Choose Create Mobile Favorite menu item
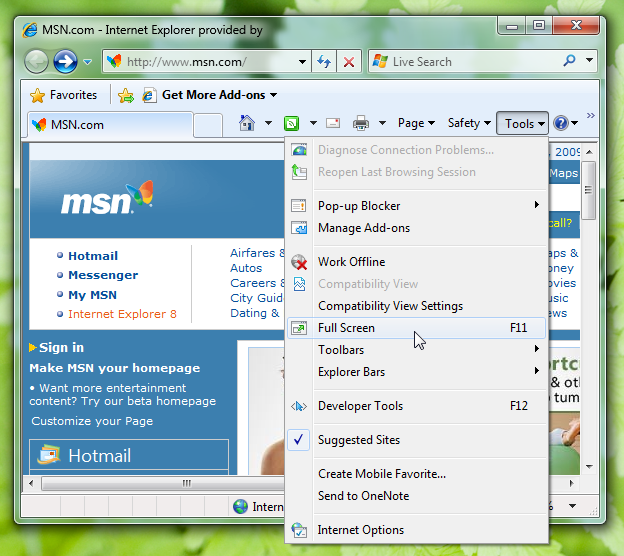 point(417,474)
